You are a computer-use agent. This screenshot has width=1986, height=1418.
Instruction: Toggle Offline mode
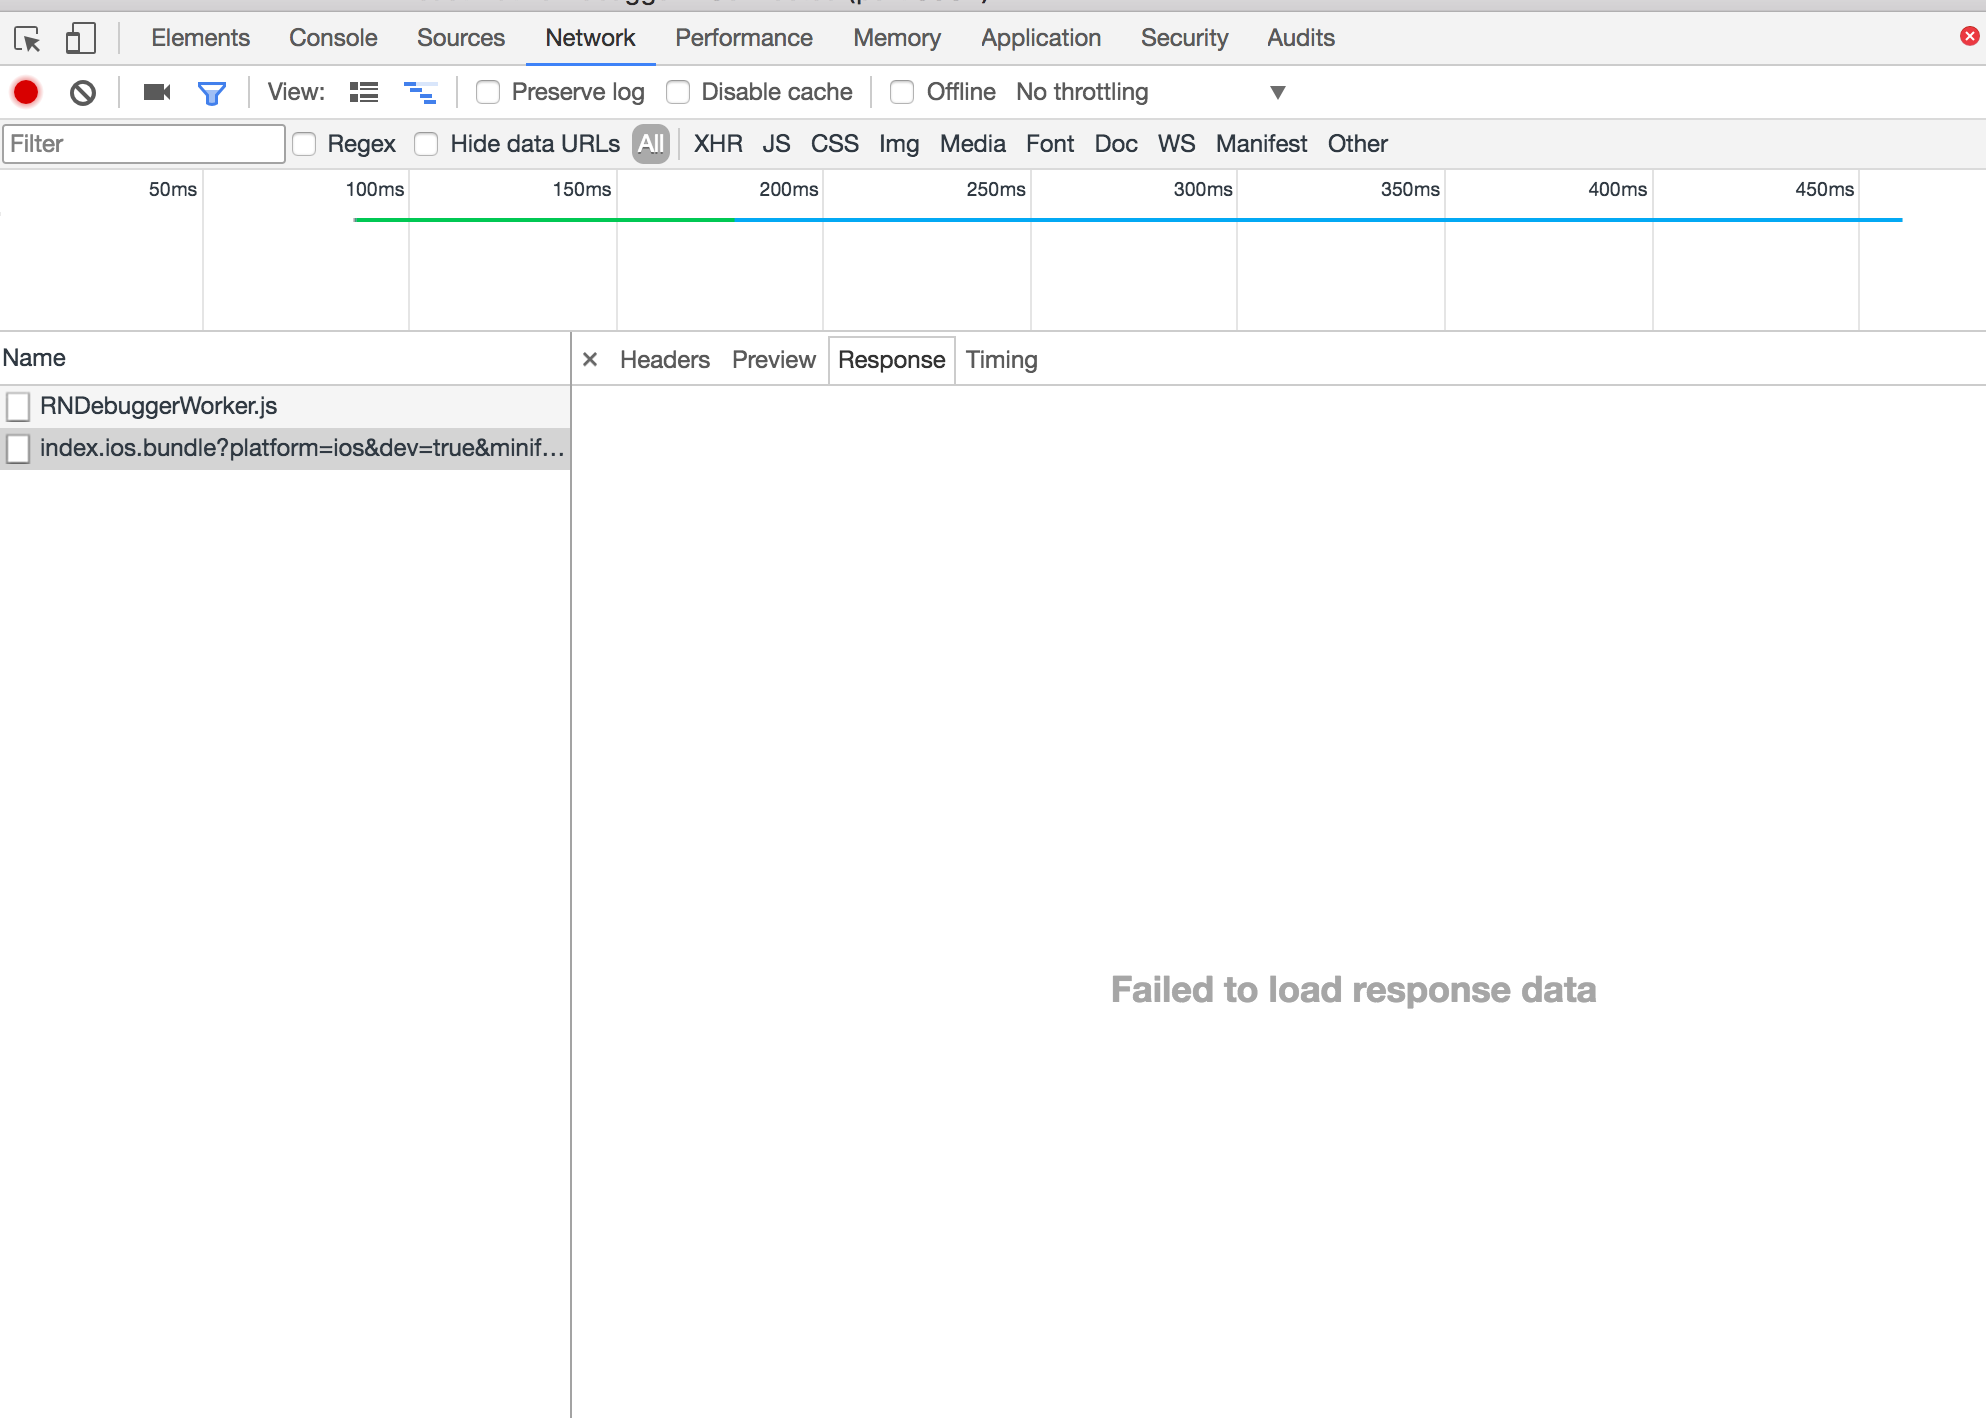click(x=902, y=91)
